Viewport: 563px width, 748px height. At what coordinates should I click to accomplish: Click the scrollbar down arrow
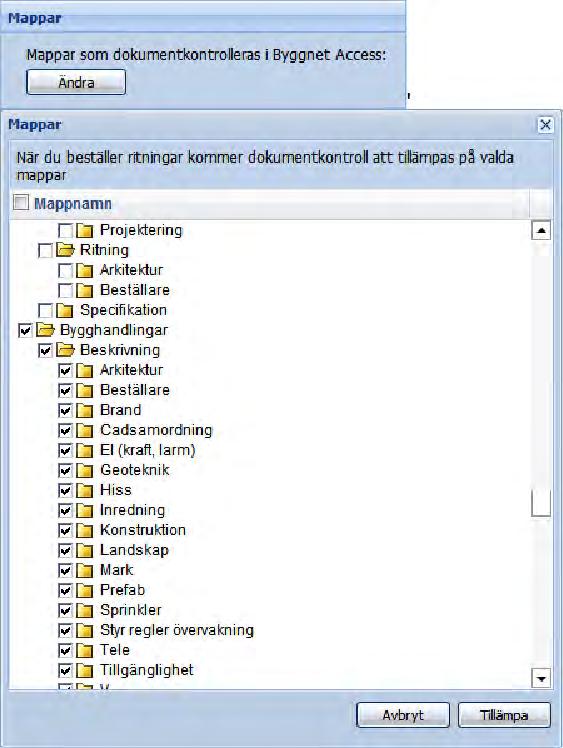point(541,678)
